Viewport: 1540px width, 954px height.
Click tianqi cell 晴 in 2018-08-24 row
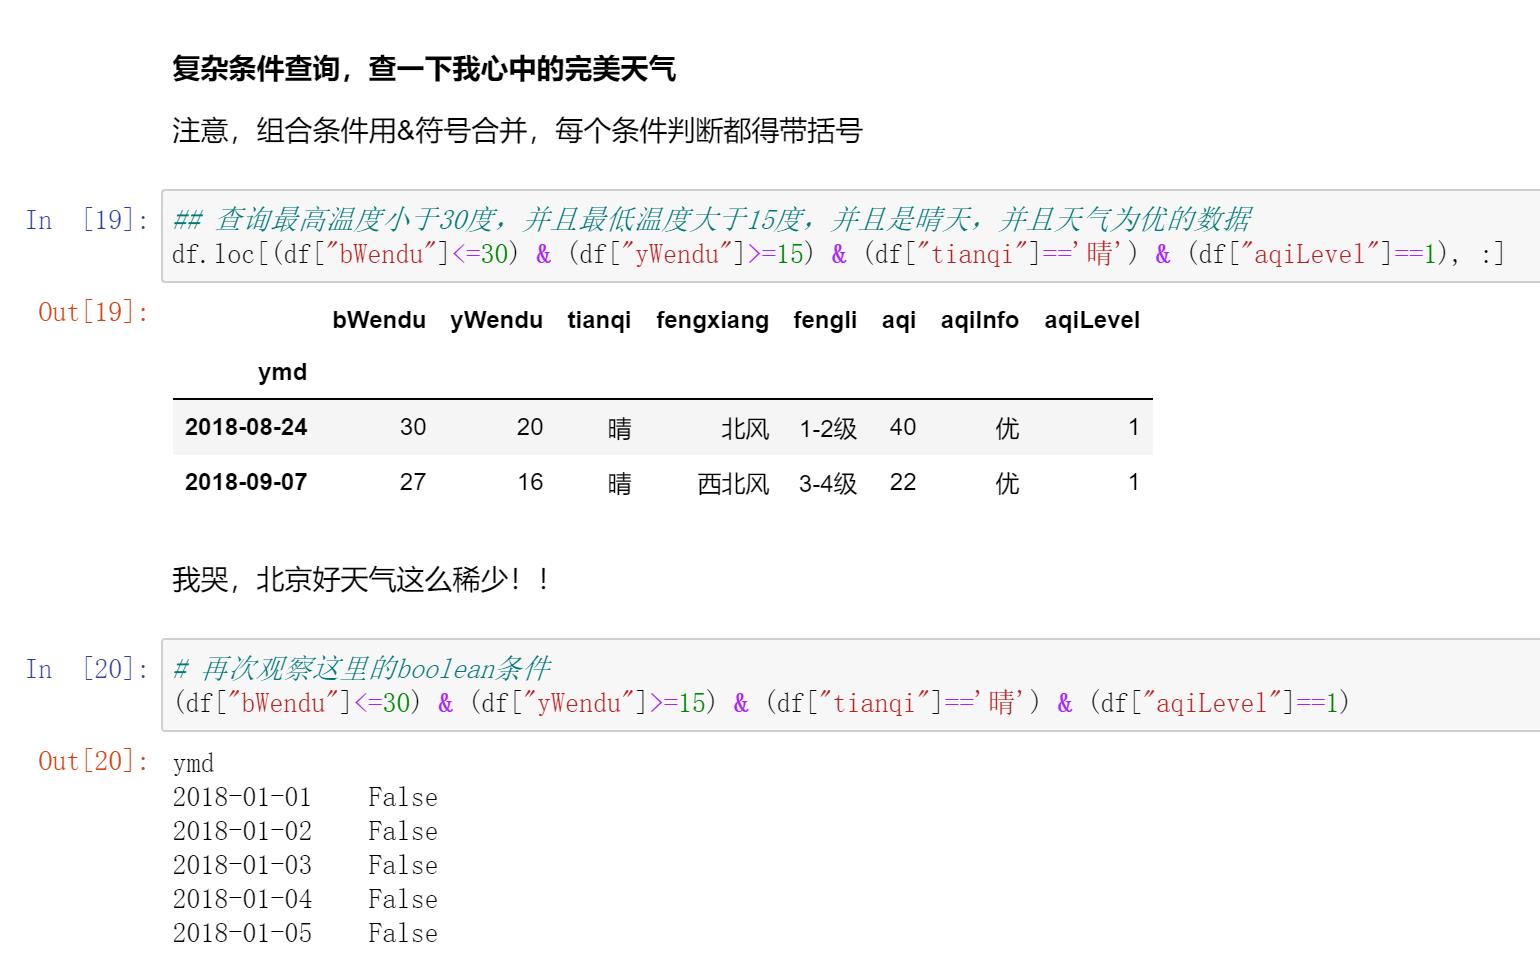620,428
